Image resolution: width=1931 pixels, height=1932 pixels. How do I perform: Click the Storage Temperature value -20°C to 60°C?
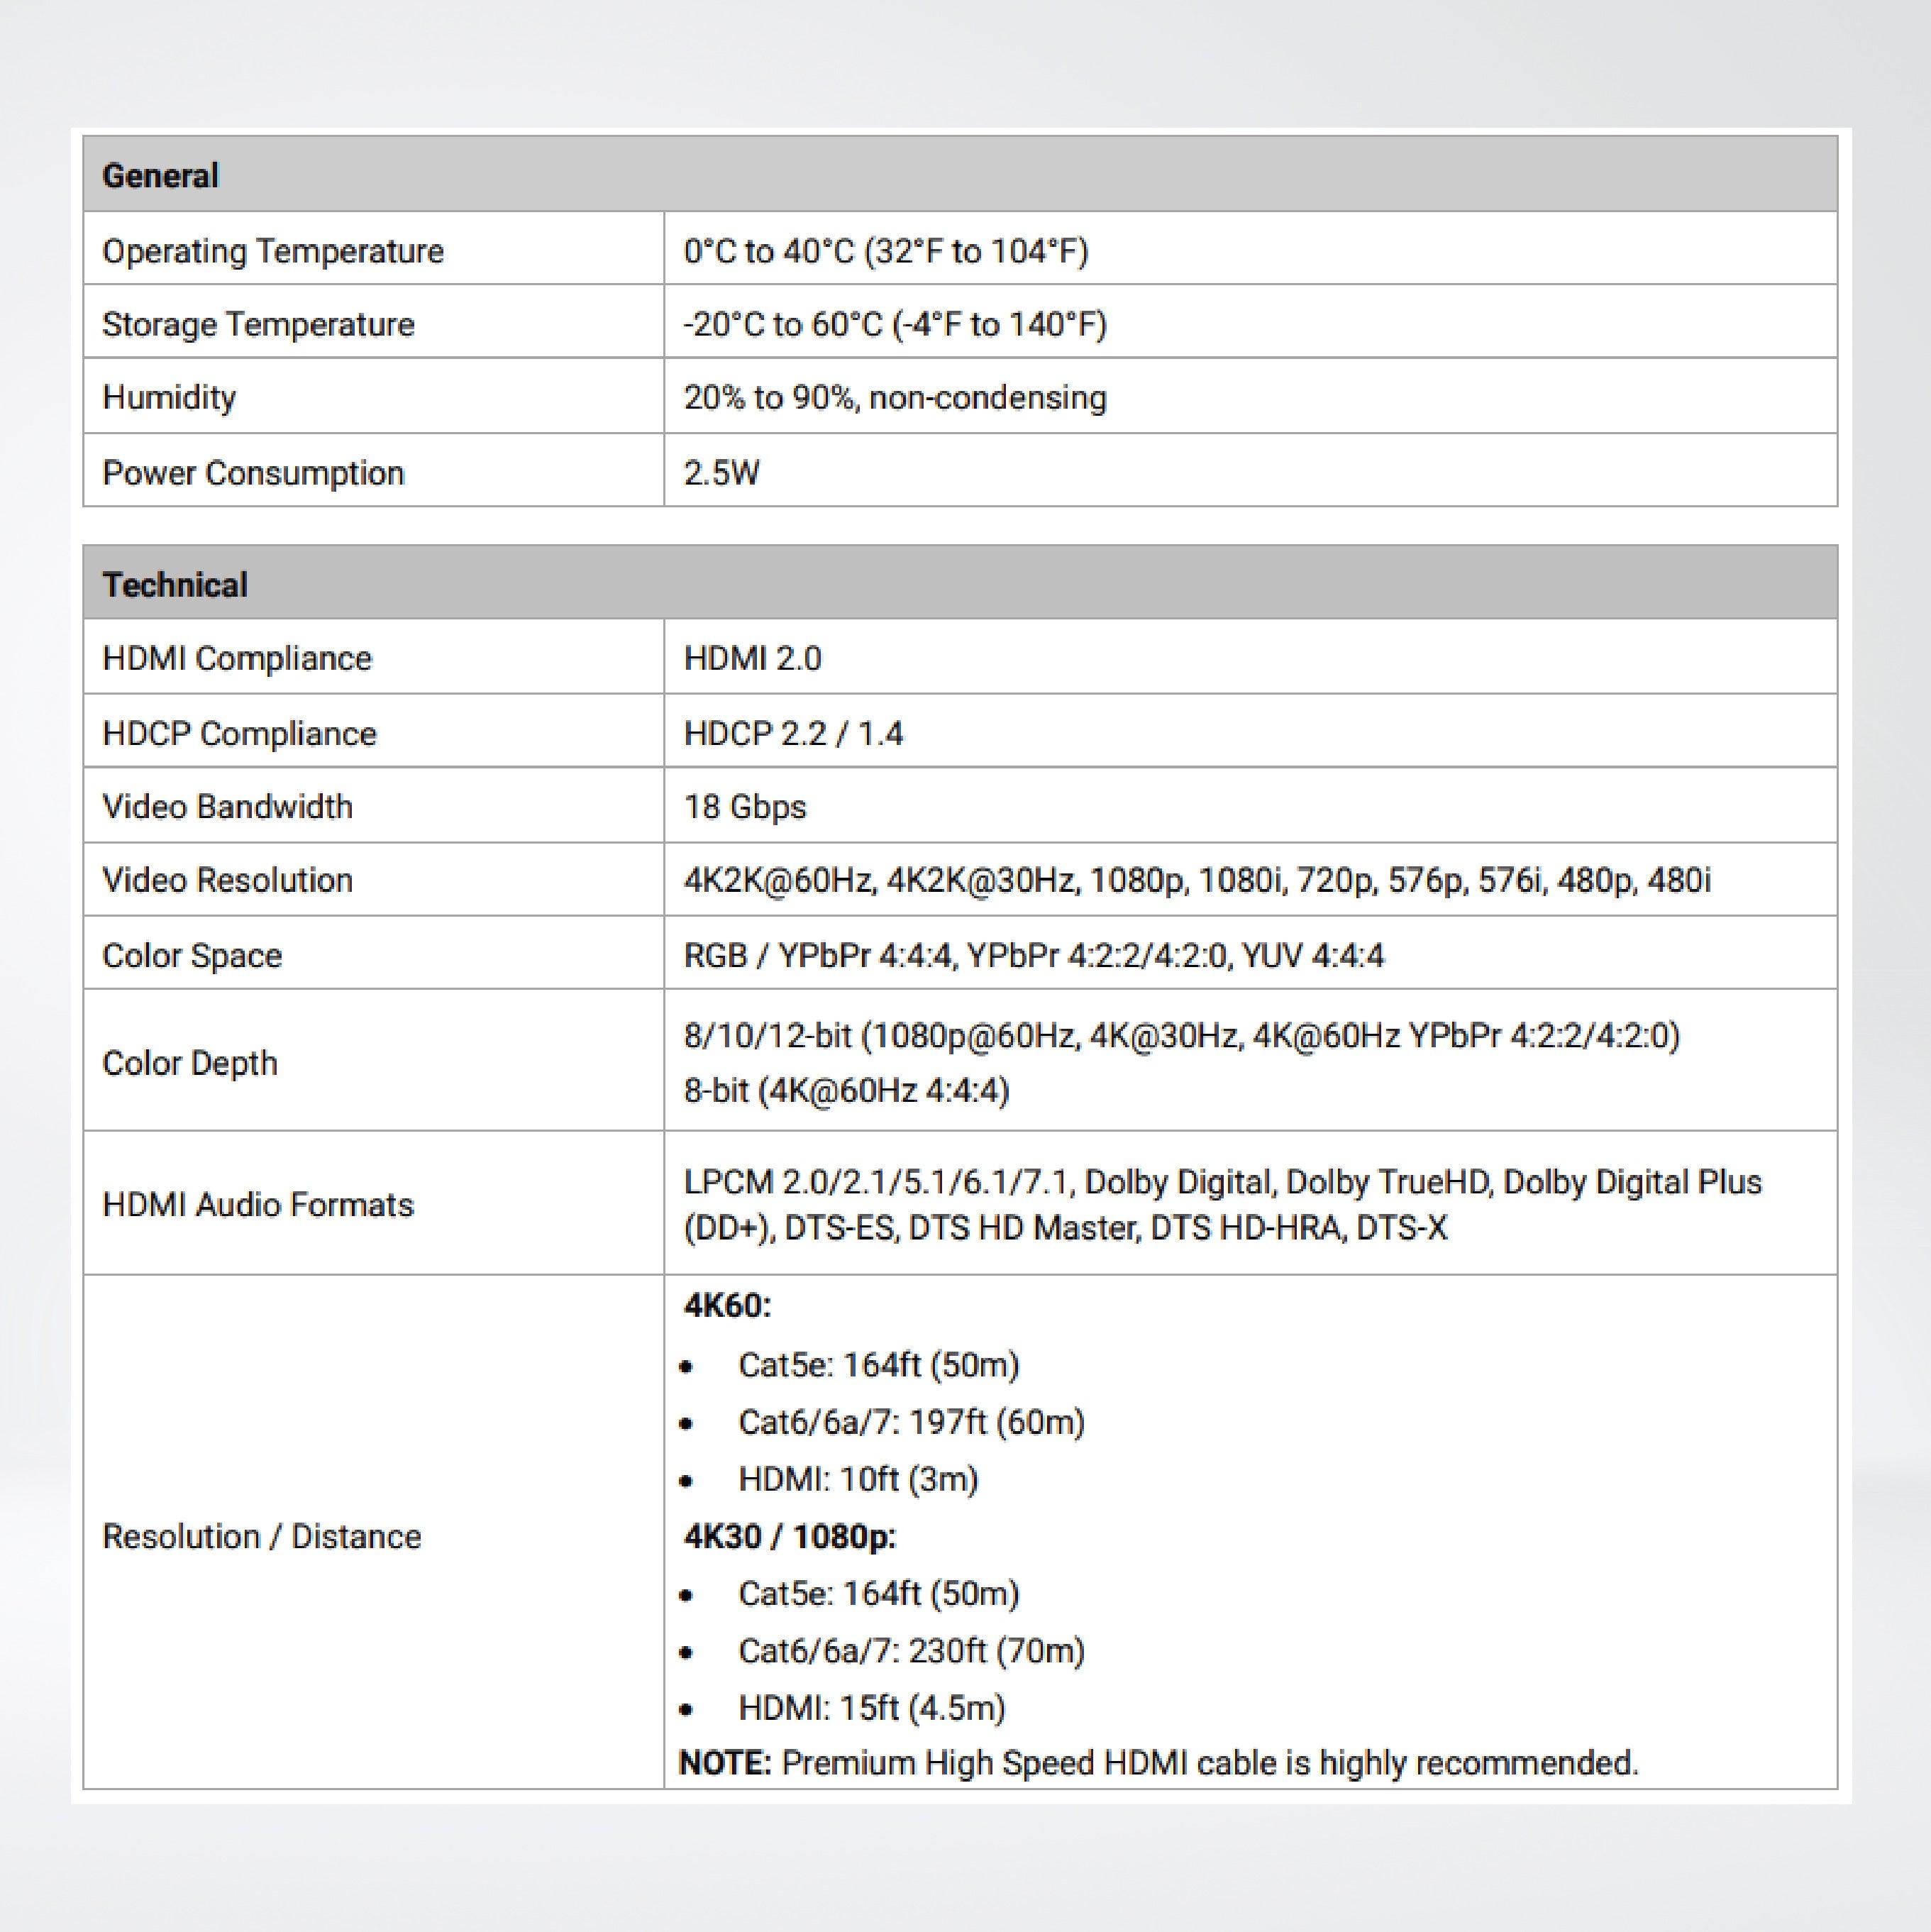click(895, 325)
